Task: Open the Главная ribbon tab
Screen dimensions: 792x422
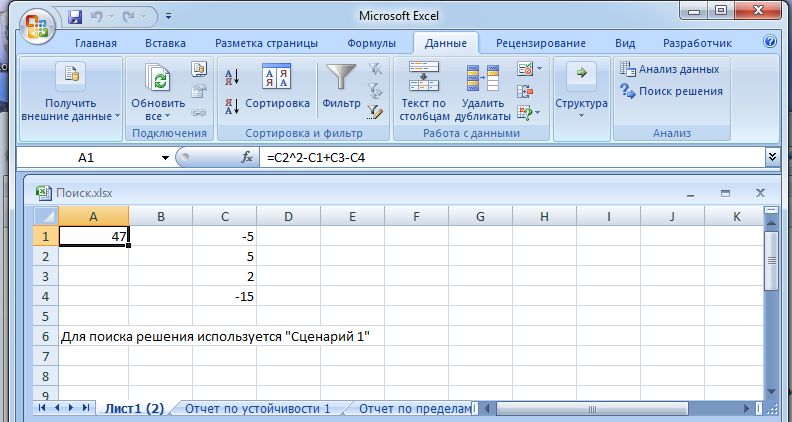Action: click(x=96, y=43)
